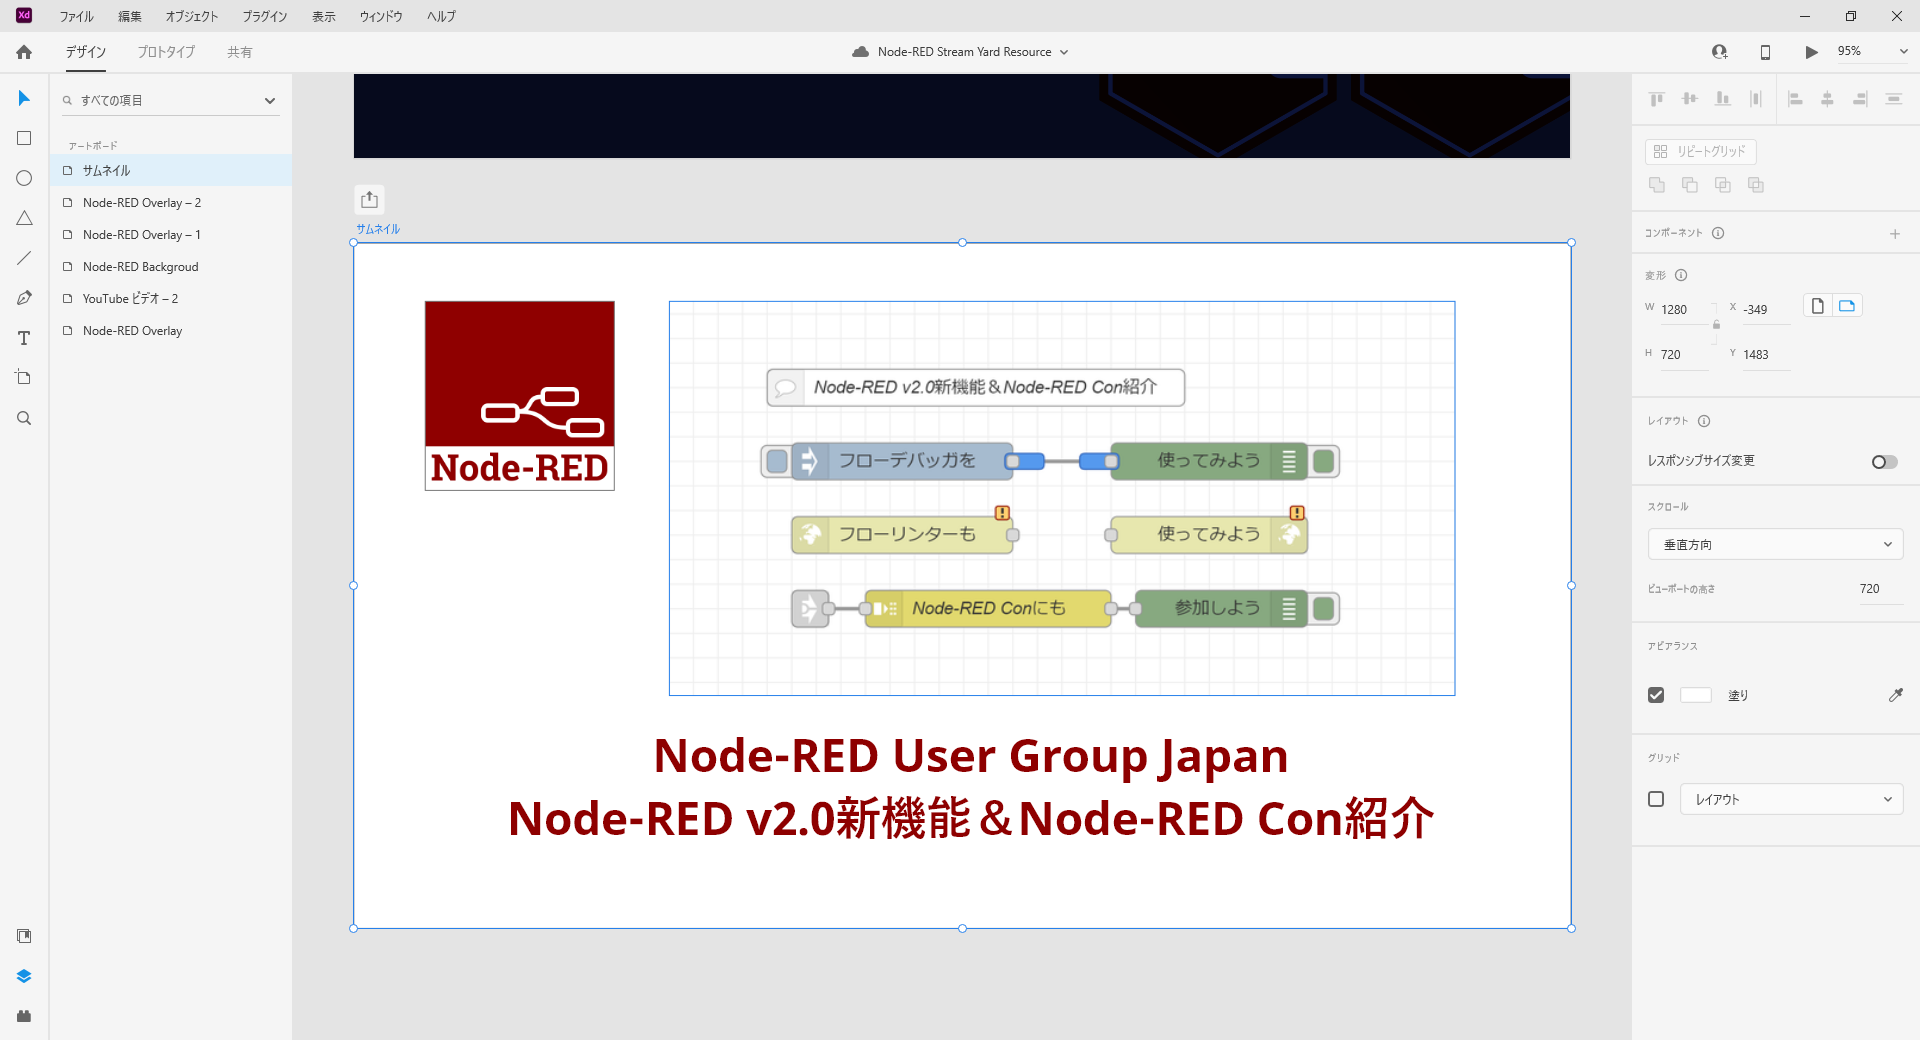Click the desktop preview play button
The height and width of the screenshot is (1040, 1920).
click(x=1811, y=52)
